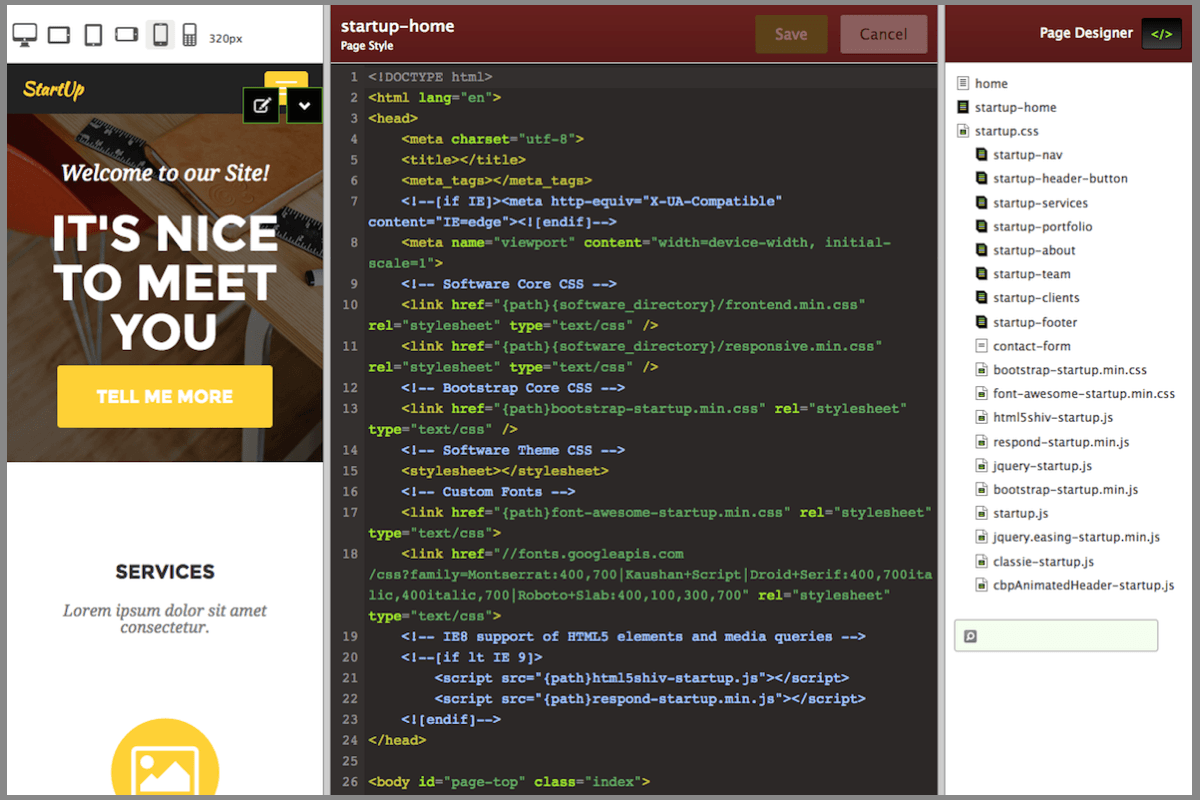The width and height of the screenshot is (1200, 800).
Task: Click the startup-footer snippet icon
Action: click(981, 322)
